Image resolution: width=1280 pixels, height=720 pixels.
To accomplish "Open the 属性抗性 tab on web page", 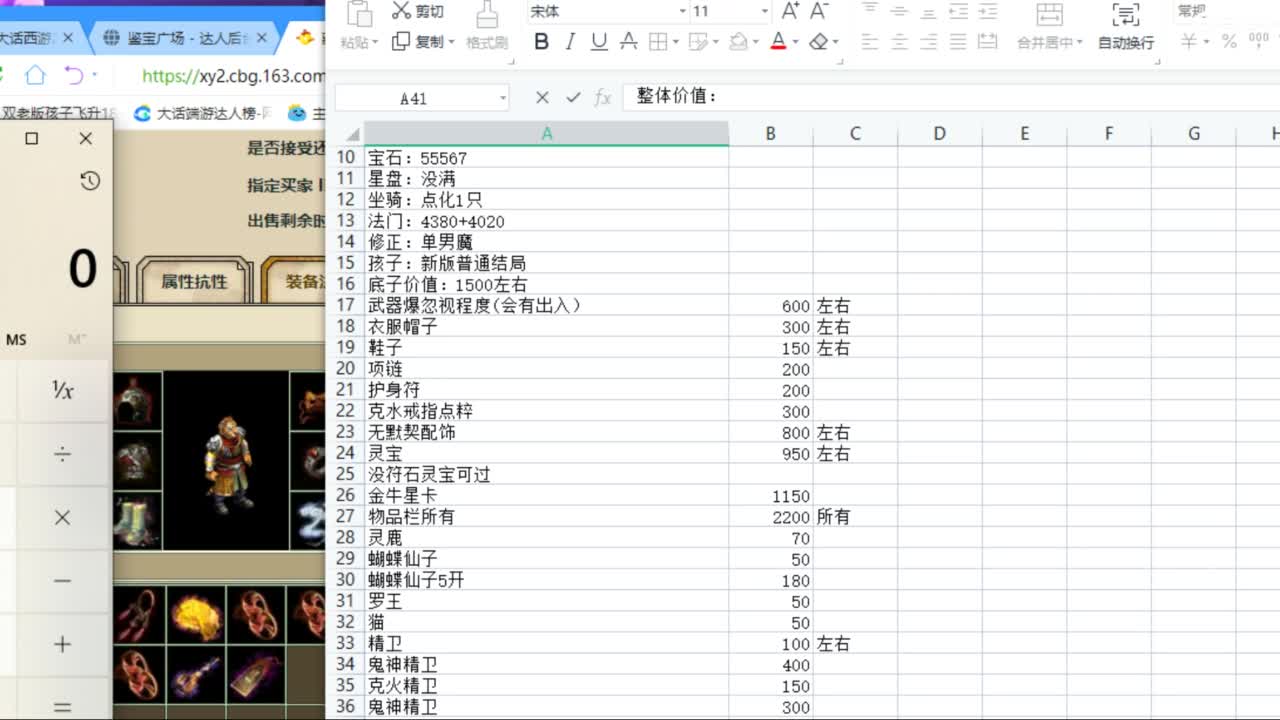I will 194,282.
